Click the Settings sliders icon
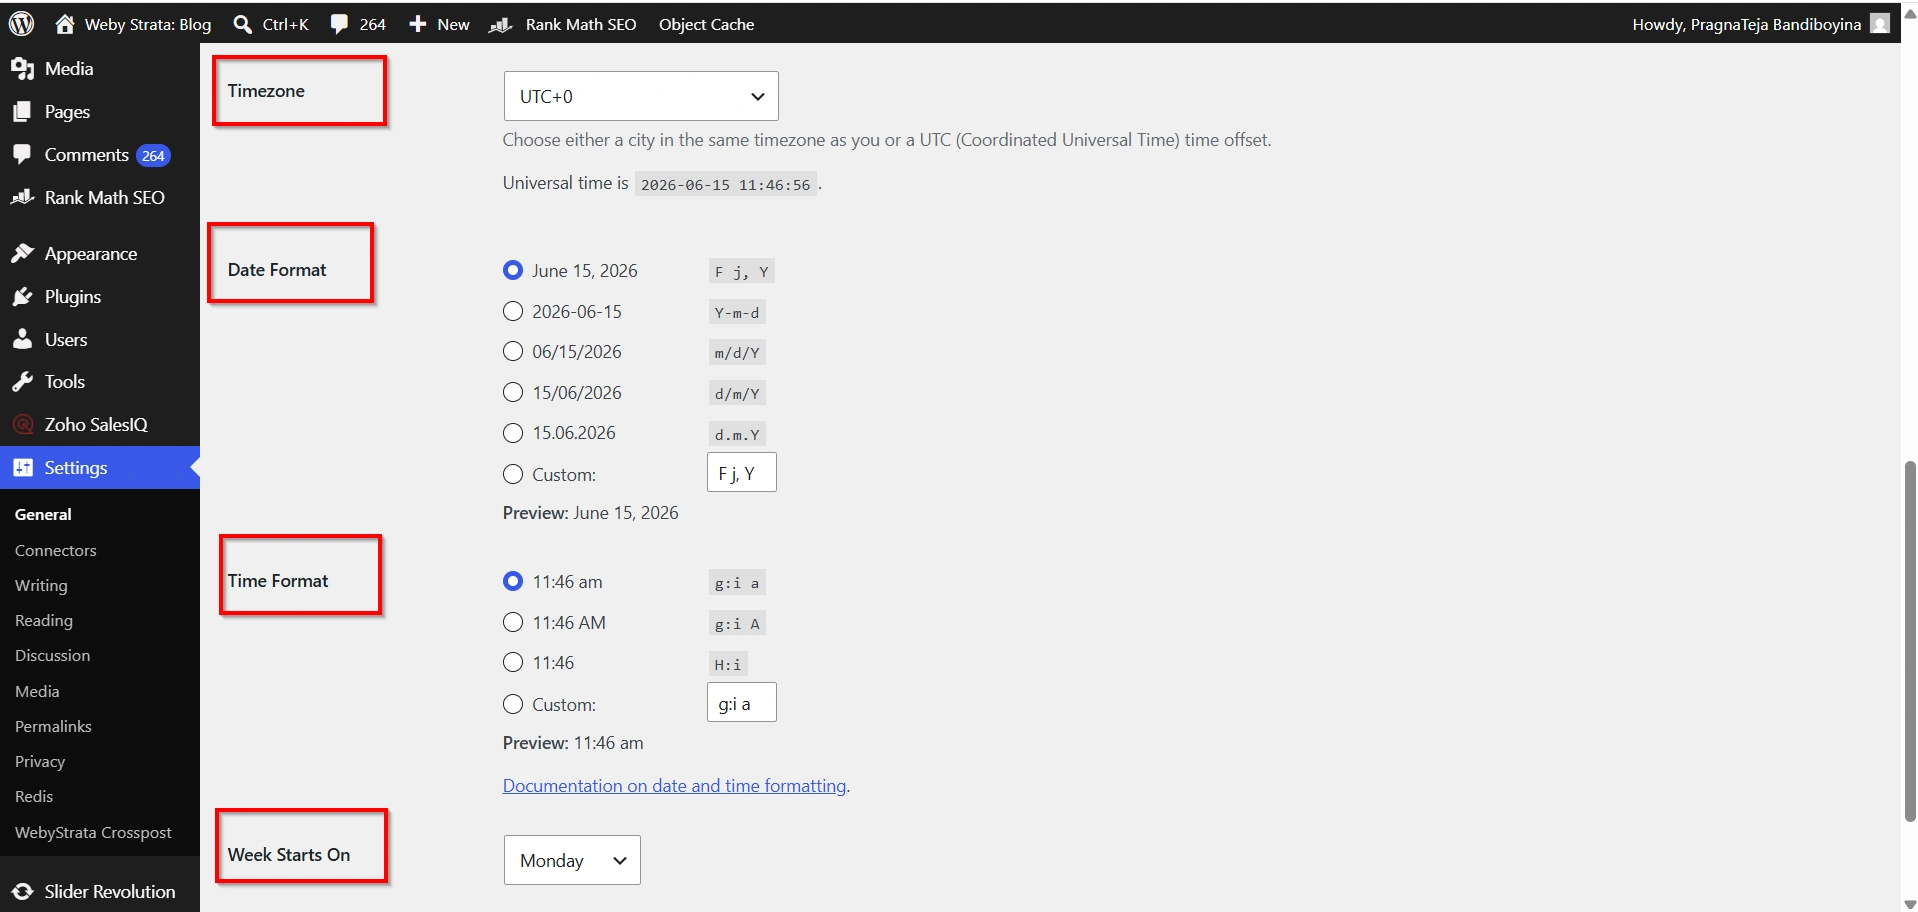Viewport: 1918px width, 912px height. pyautogui.click(x=22, y=468)
